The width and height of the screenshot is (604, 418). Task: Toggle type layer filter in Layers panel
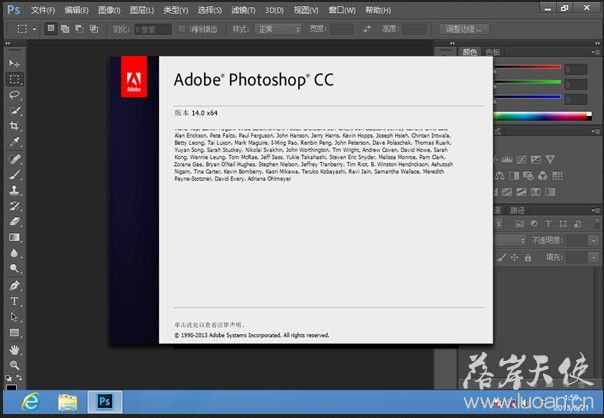[548, 224]
